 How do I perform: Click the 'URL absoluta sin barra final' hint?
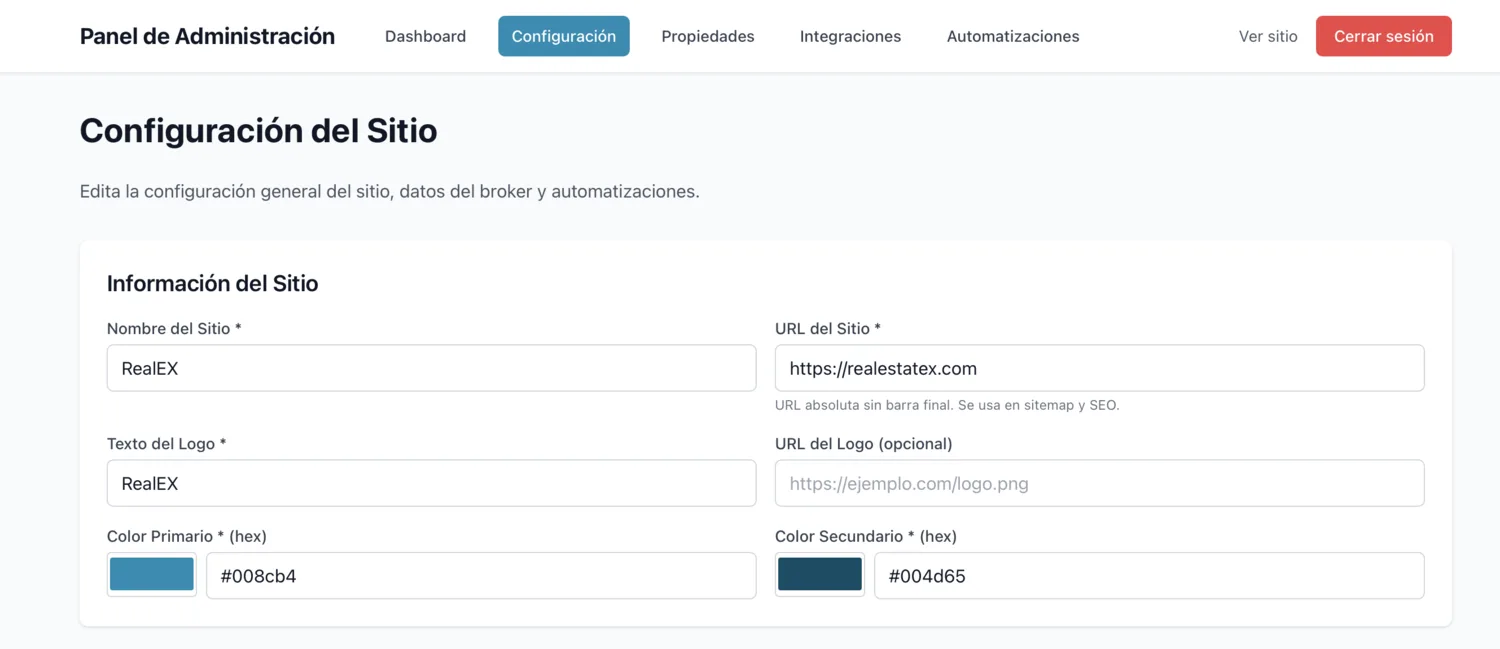tap(947, 405)
